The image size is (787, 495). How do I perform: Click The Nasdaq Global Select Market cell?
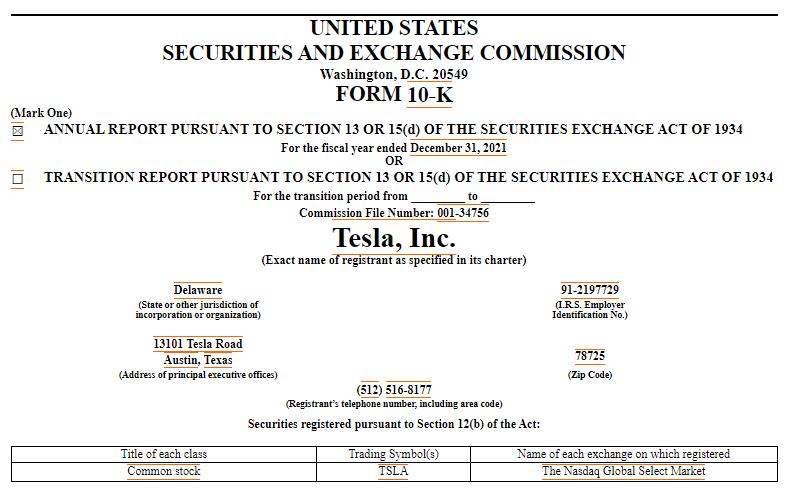(x=623, y=471)
